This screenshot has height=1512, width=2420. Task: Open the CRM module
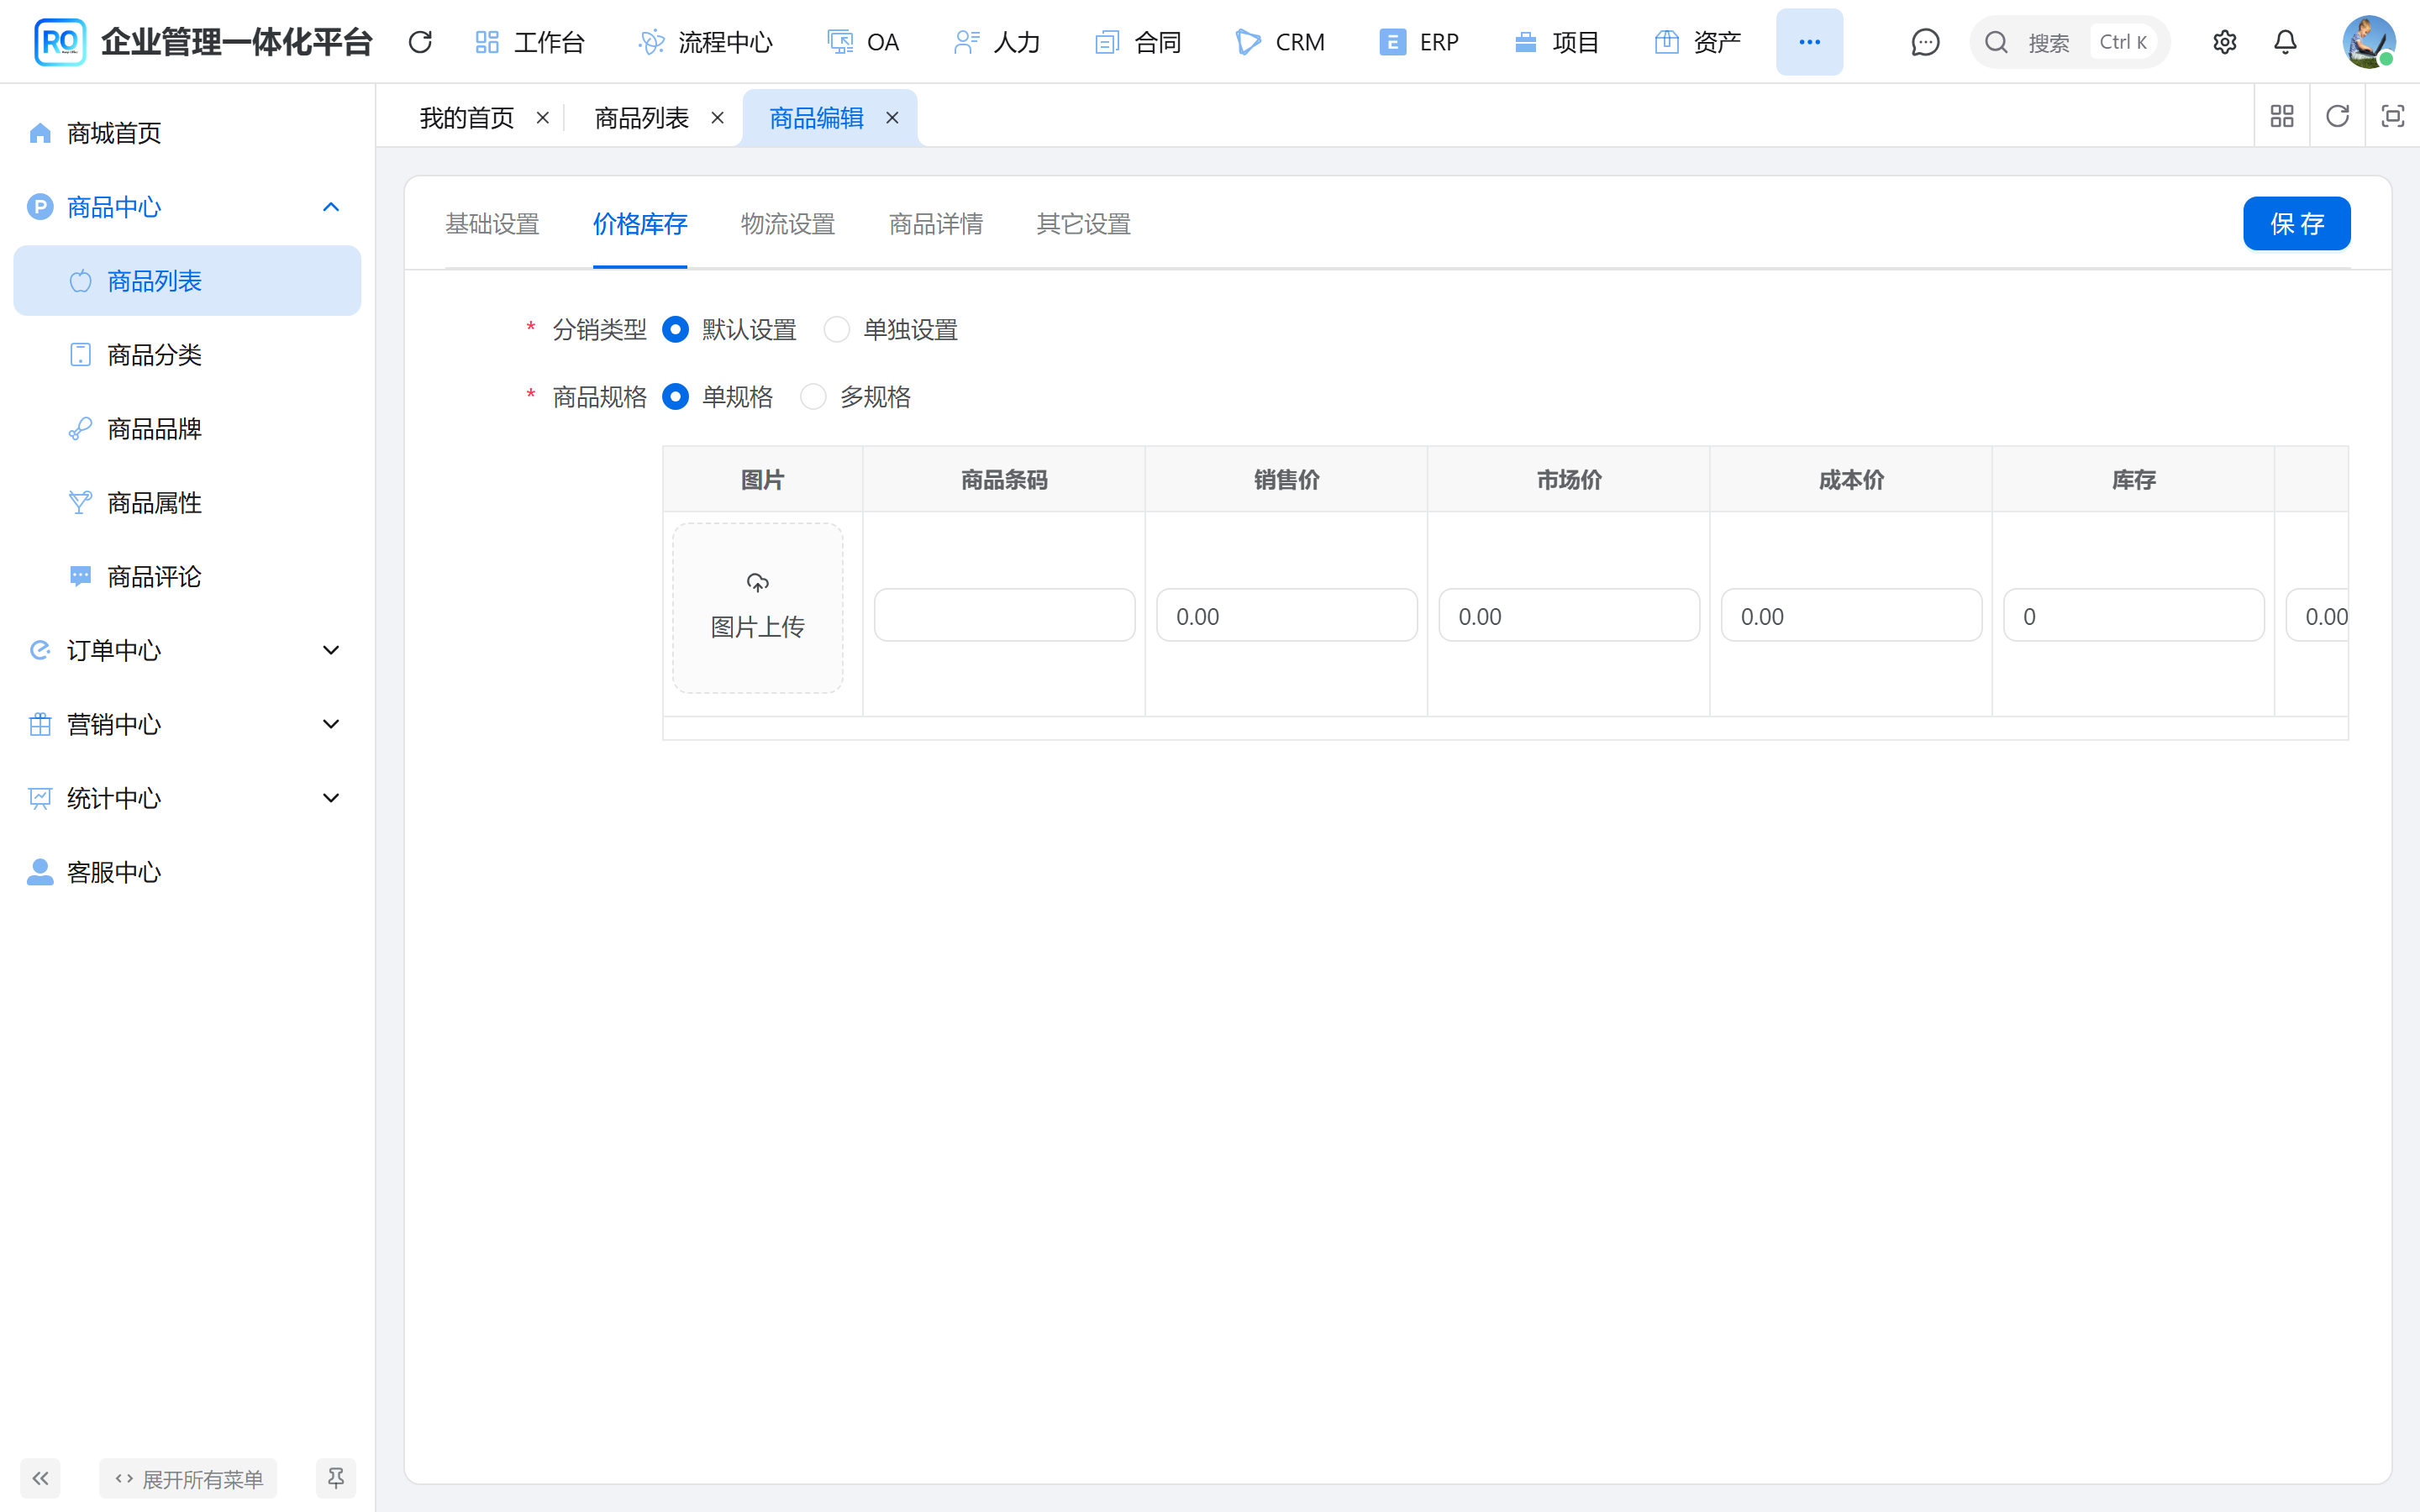(x=1280, y=42)
